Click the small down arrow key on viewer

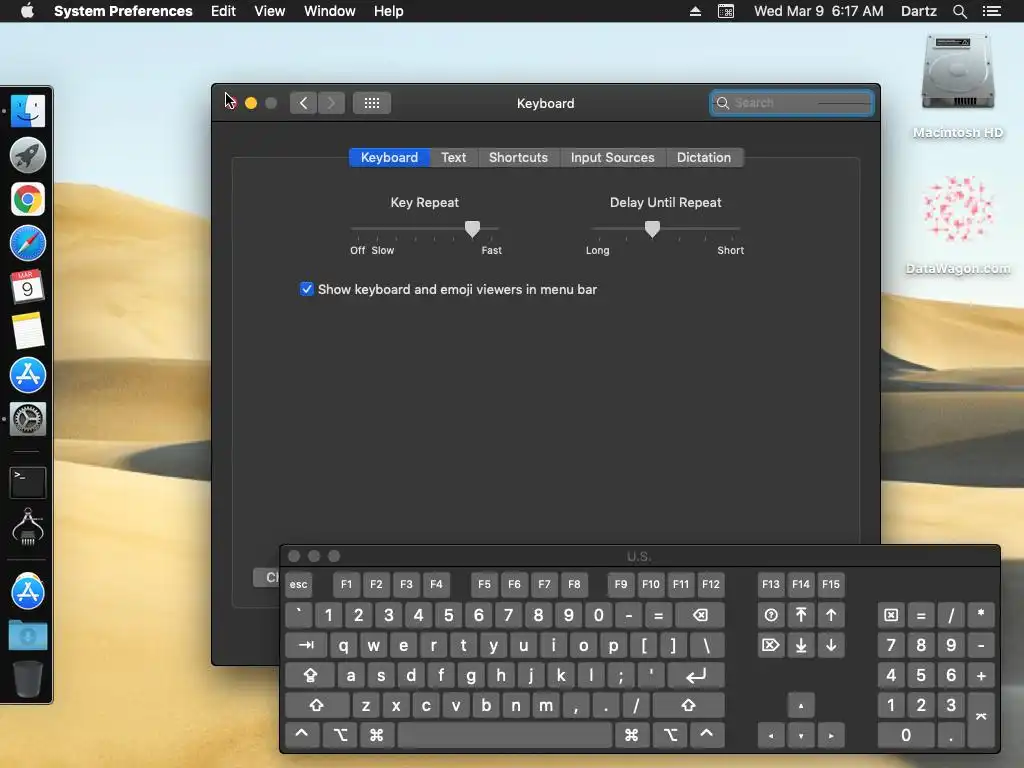tap(801, 735)
